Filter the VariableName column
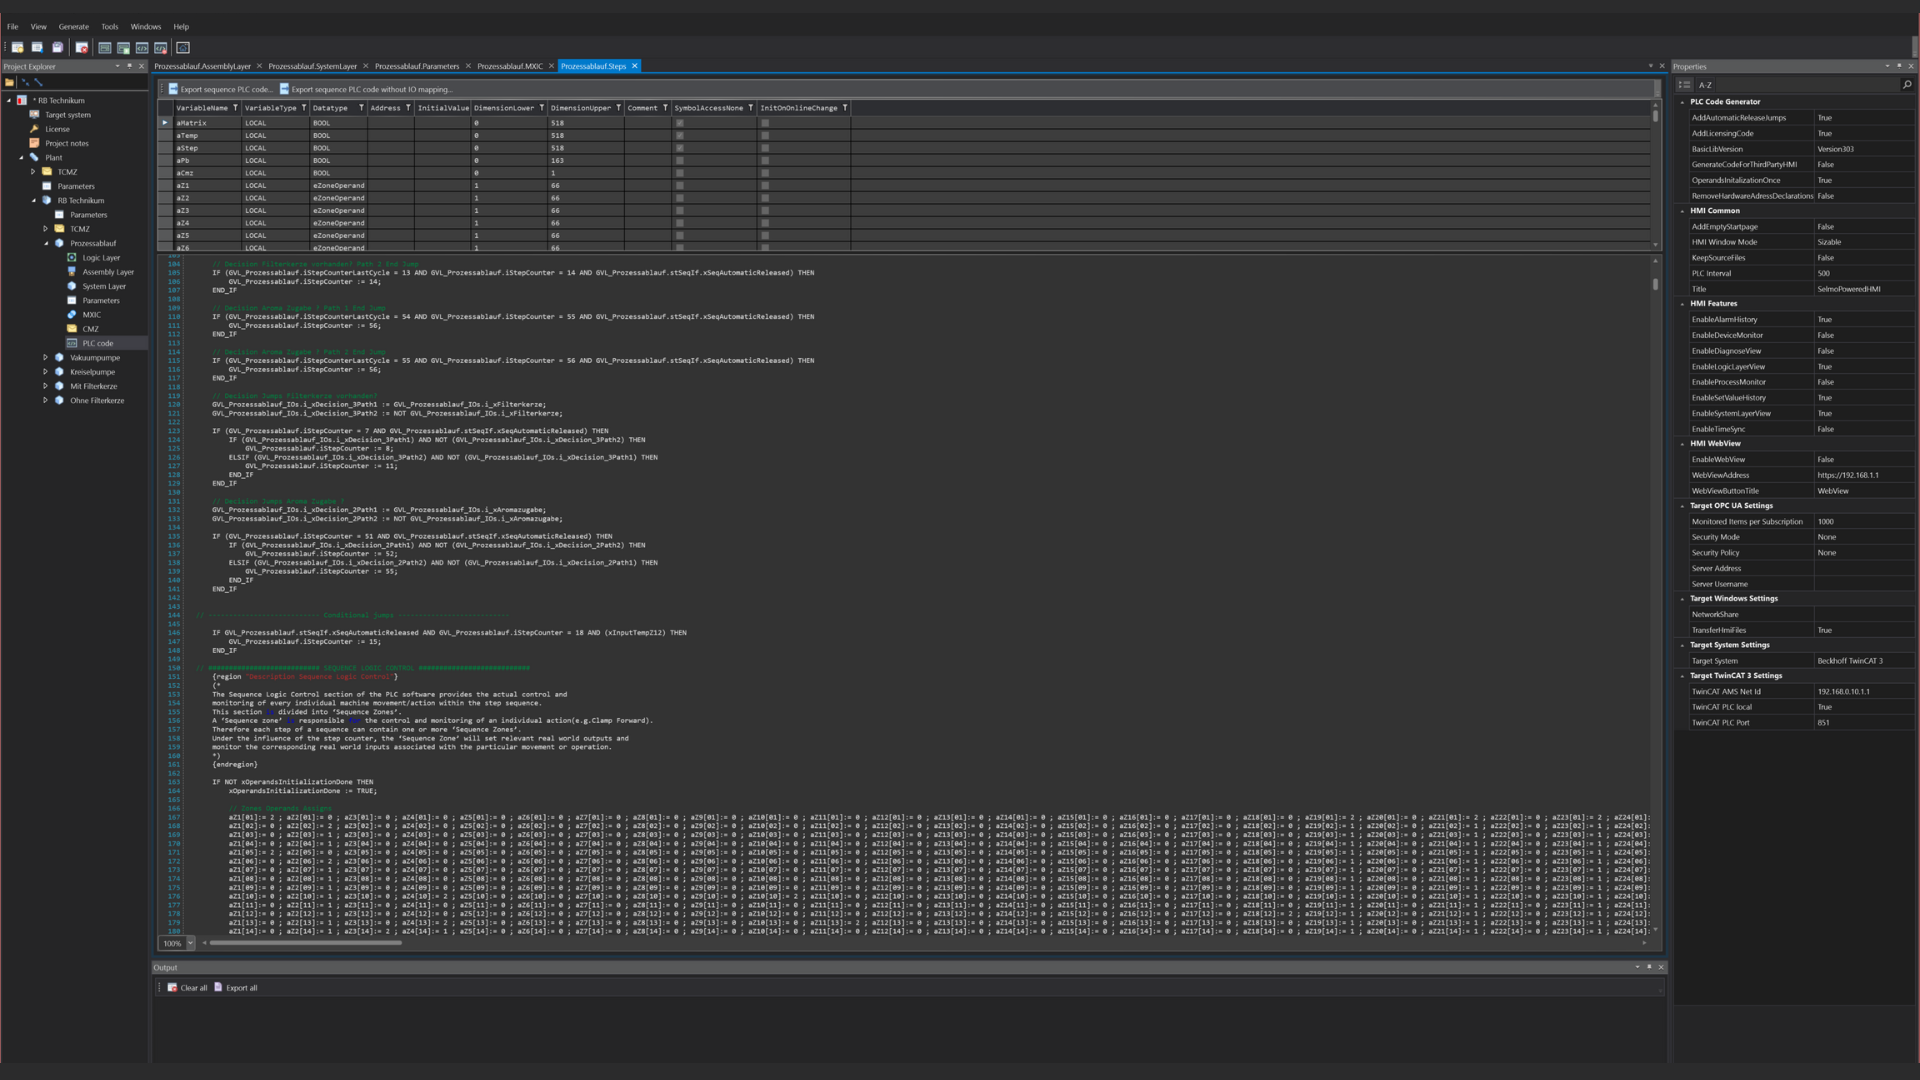The height and width of the screenshot is (1080, 1920). tap(235, 108)
